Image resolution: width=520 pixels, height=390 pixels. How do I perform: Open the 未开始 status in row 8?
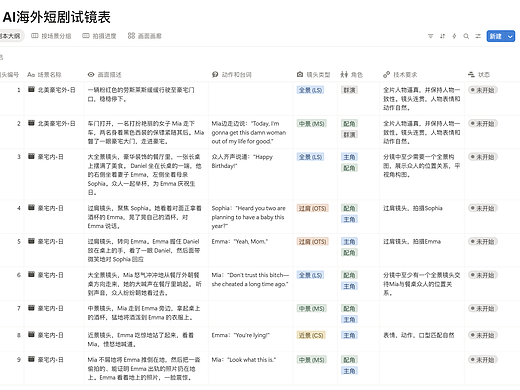[x=483, y=335]
